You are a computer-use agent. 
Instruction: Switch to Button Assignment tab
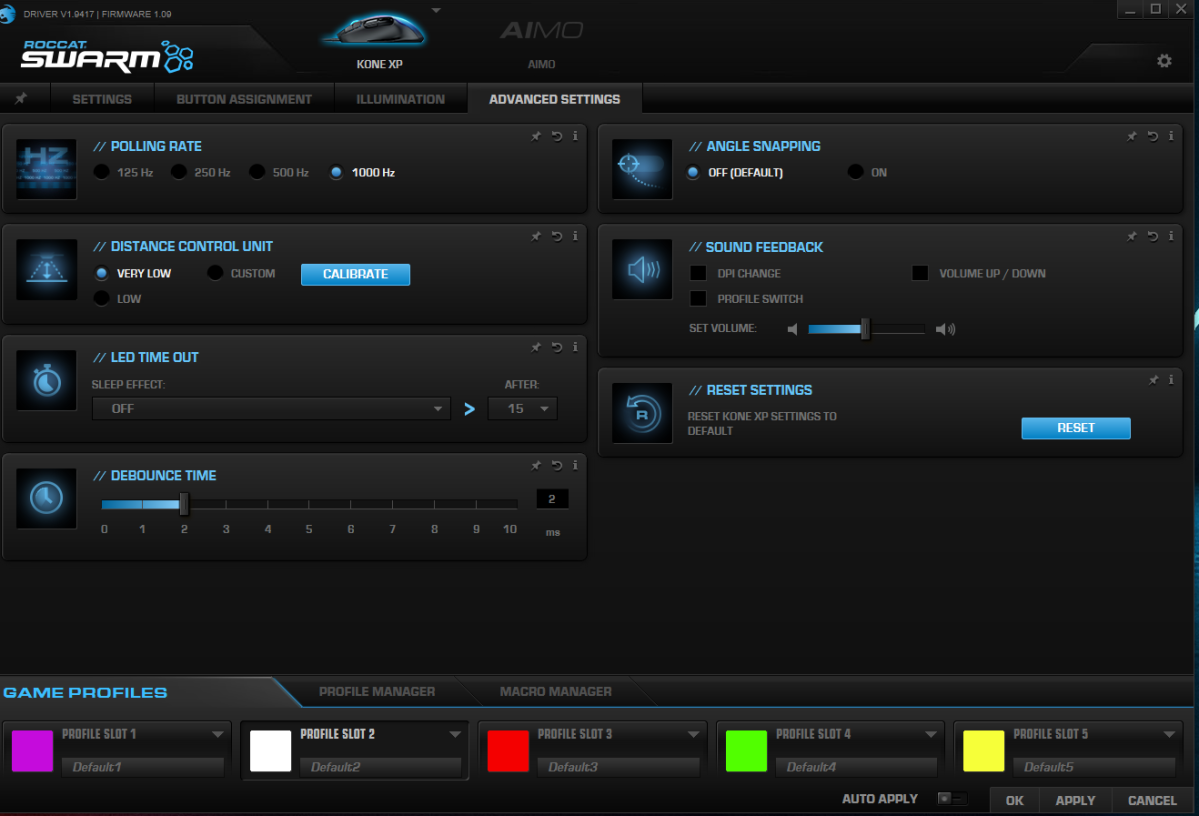pyautogui.click(x=244, y=99)
